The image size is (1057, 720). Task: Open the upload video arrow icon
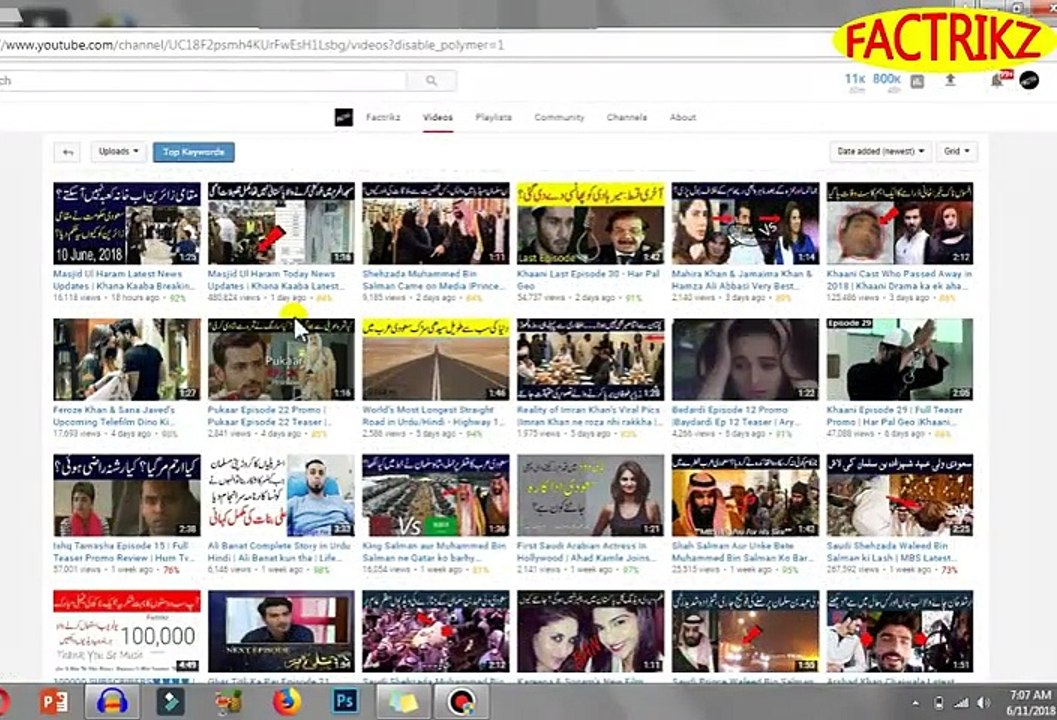tap(950, 80)
